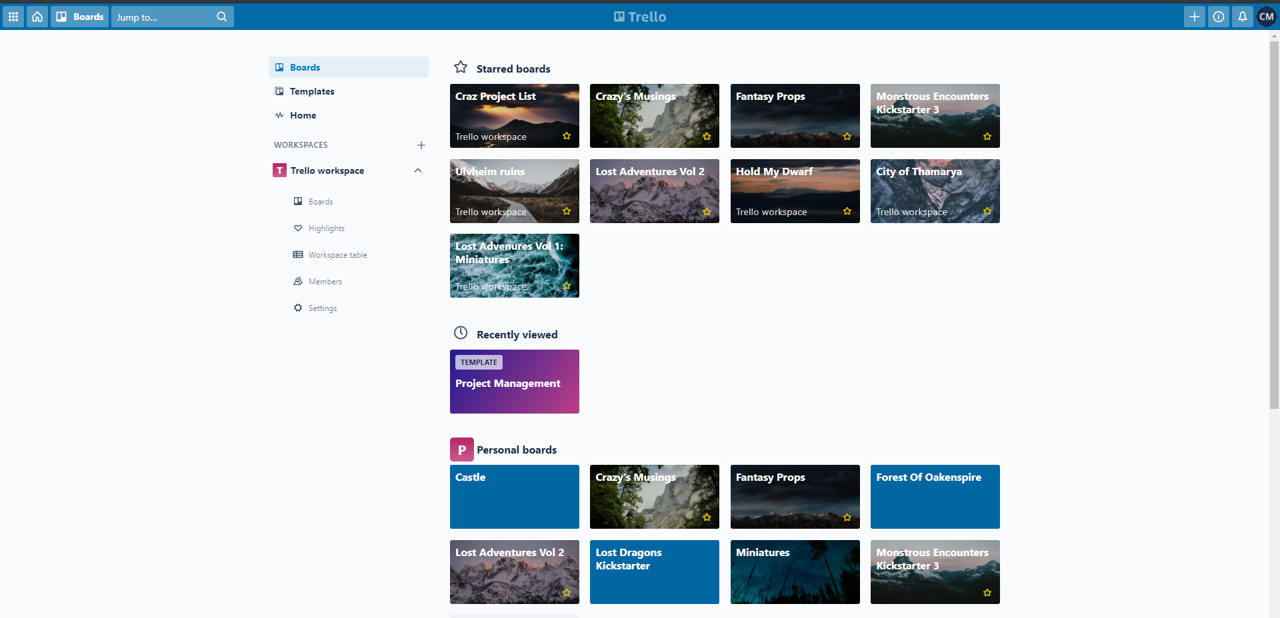
Task: Open Hold My Dwarf board tile
Action: (795, 191)
